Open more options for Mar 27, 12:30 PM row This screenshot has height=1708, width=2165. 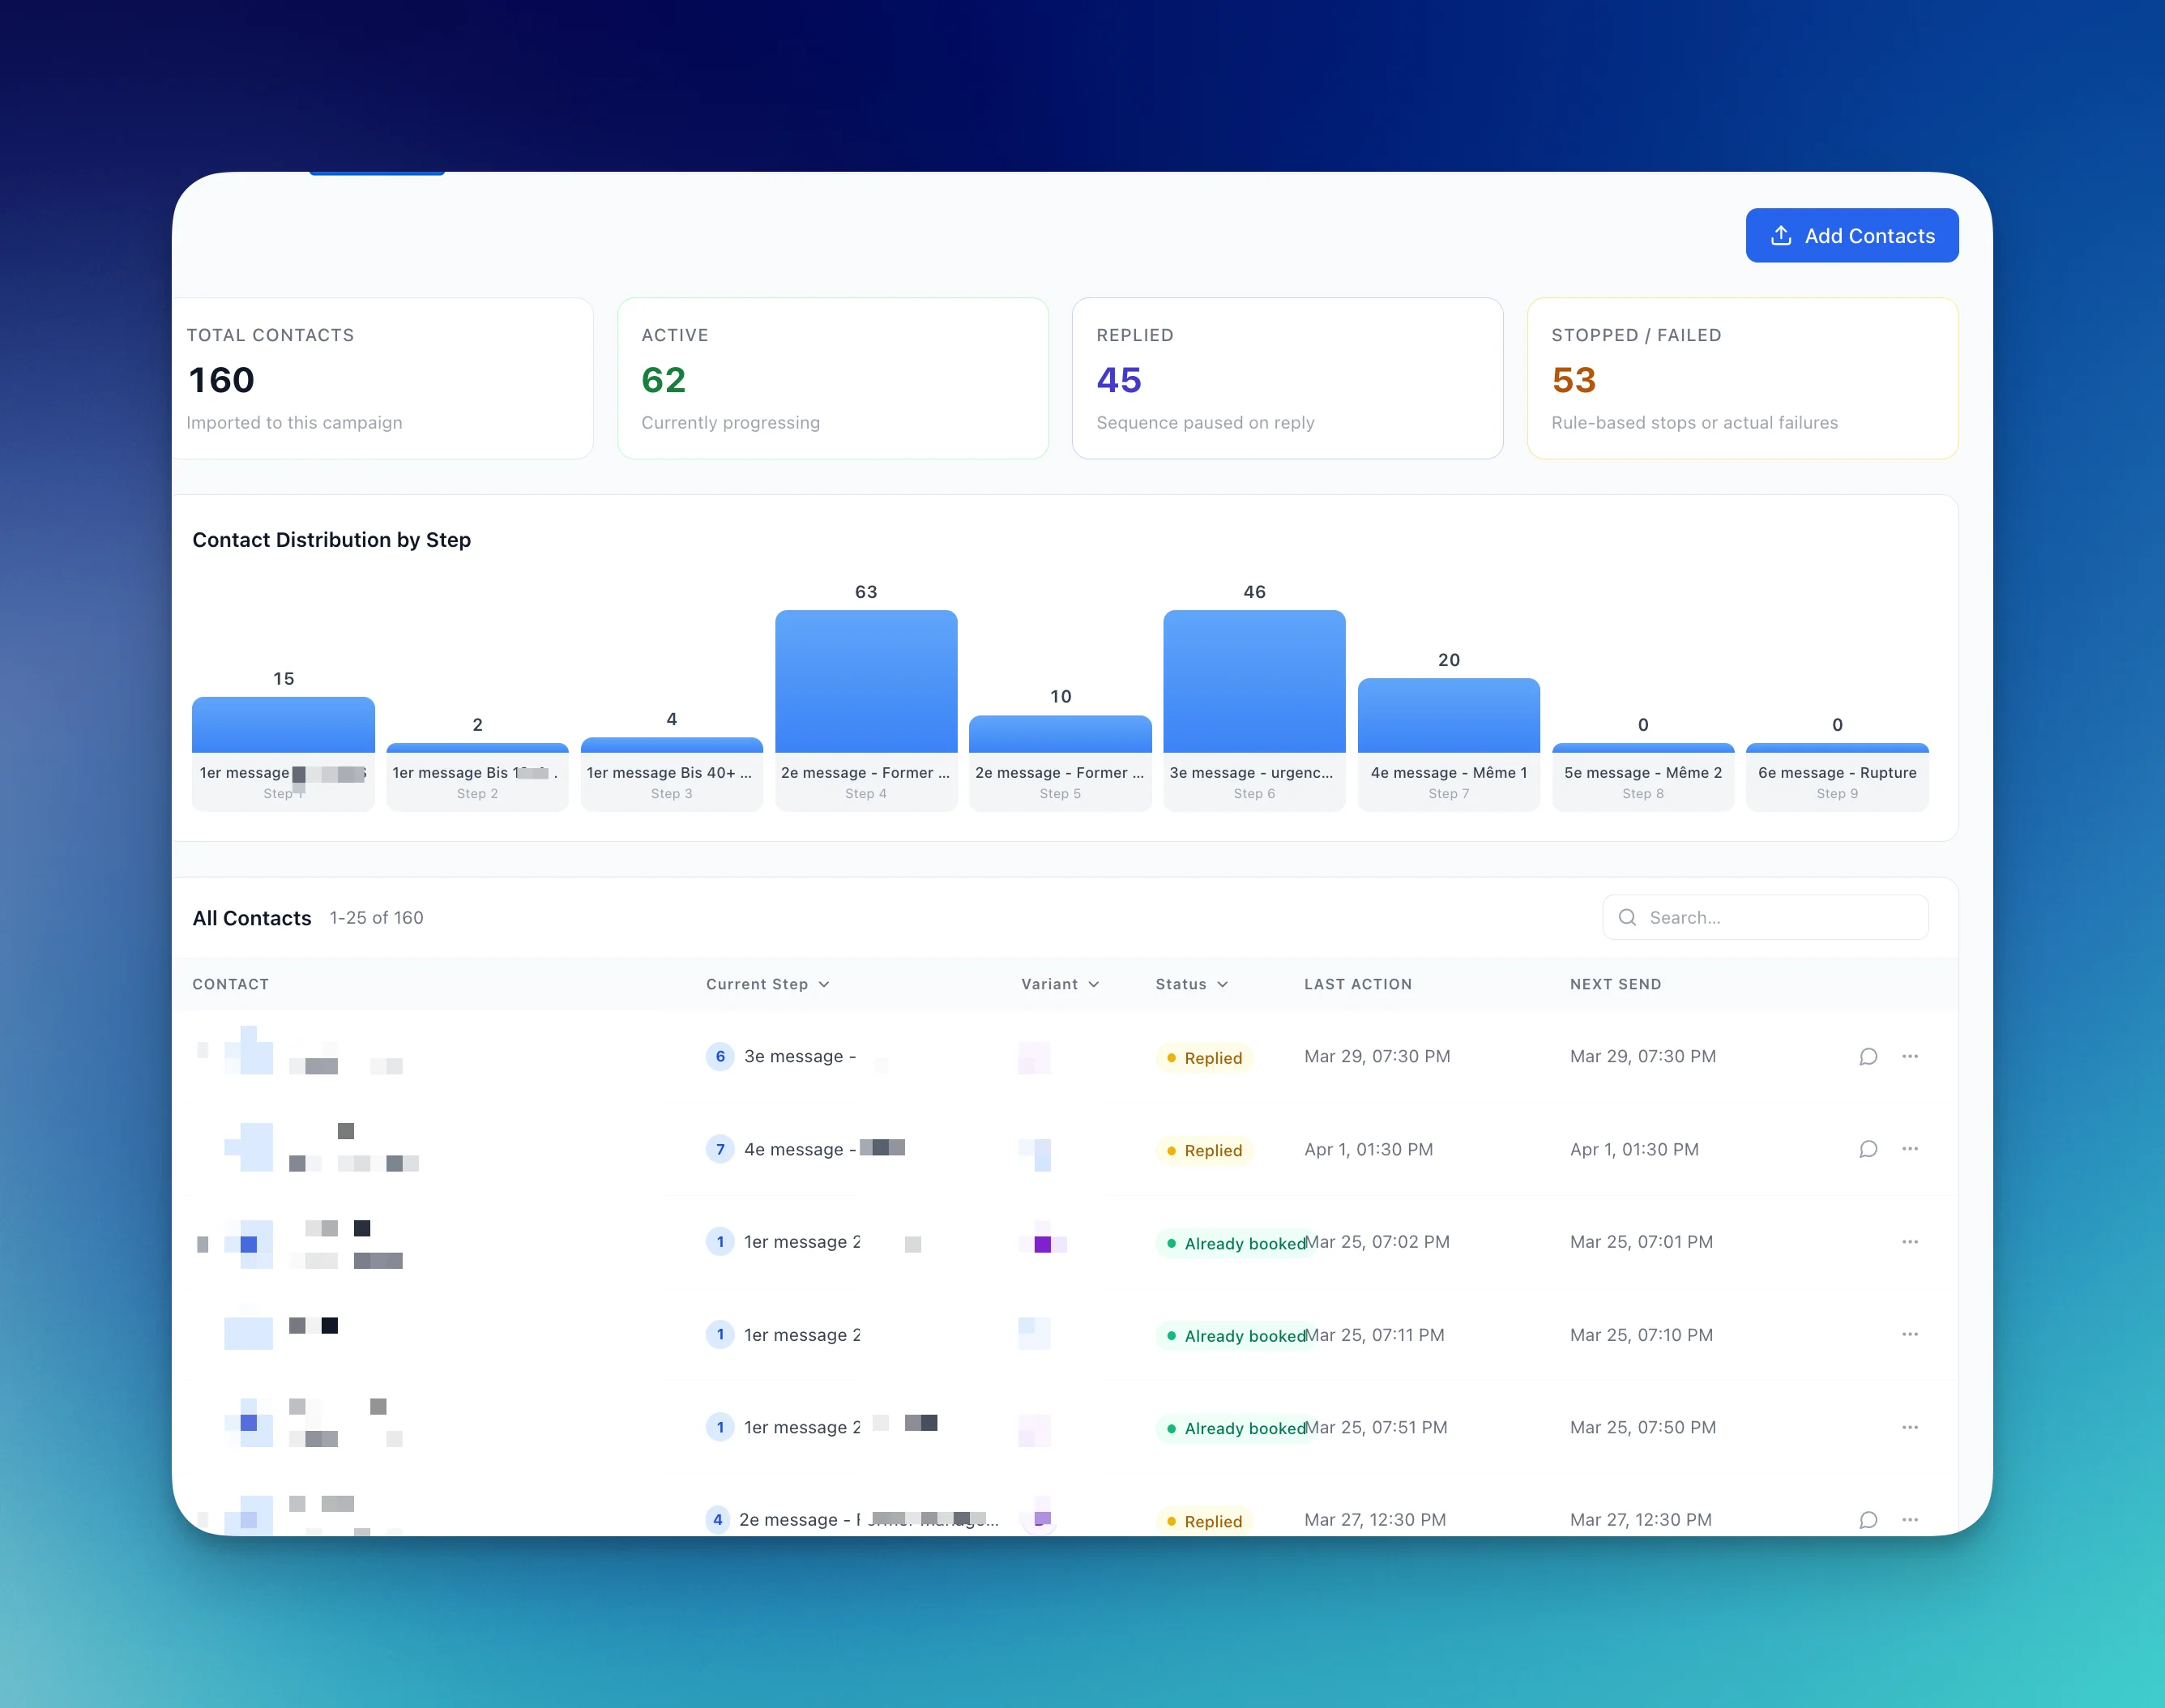pyautogui.click(x=1909, y=1520)
